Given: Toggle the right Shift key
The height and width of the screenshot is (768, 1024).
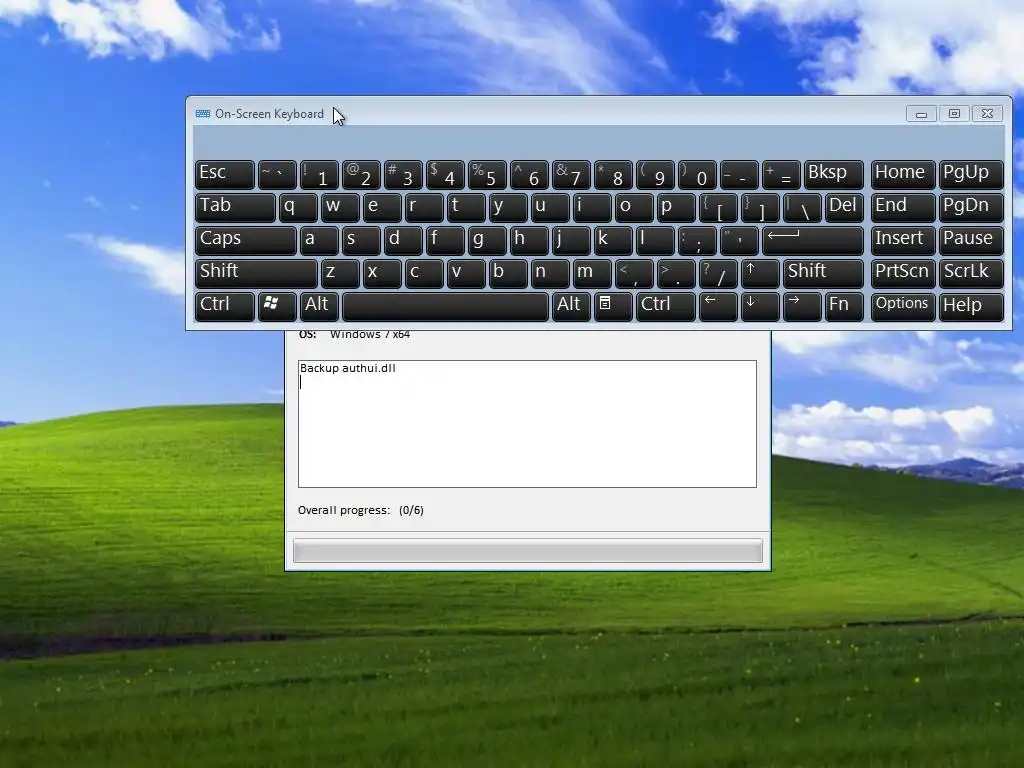Looking at the screenshot, I should tap(823, 273).
